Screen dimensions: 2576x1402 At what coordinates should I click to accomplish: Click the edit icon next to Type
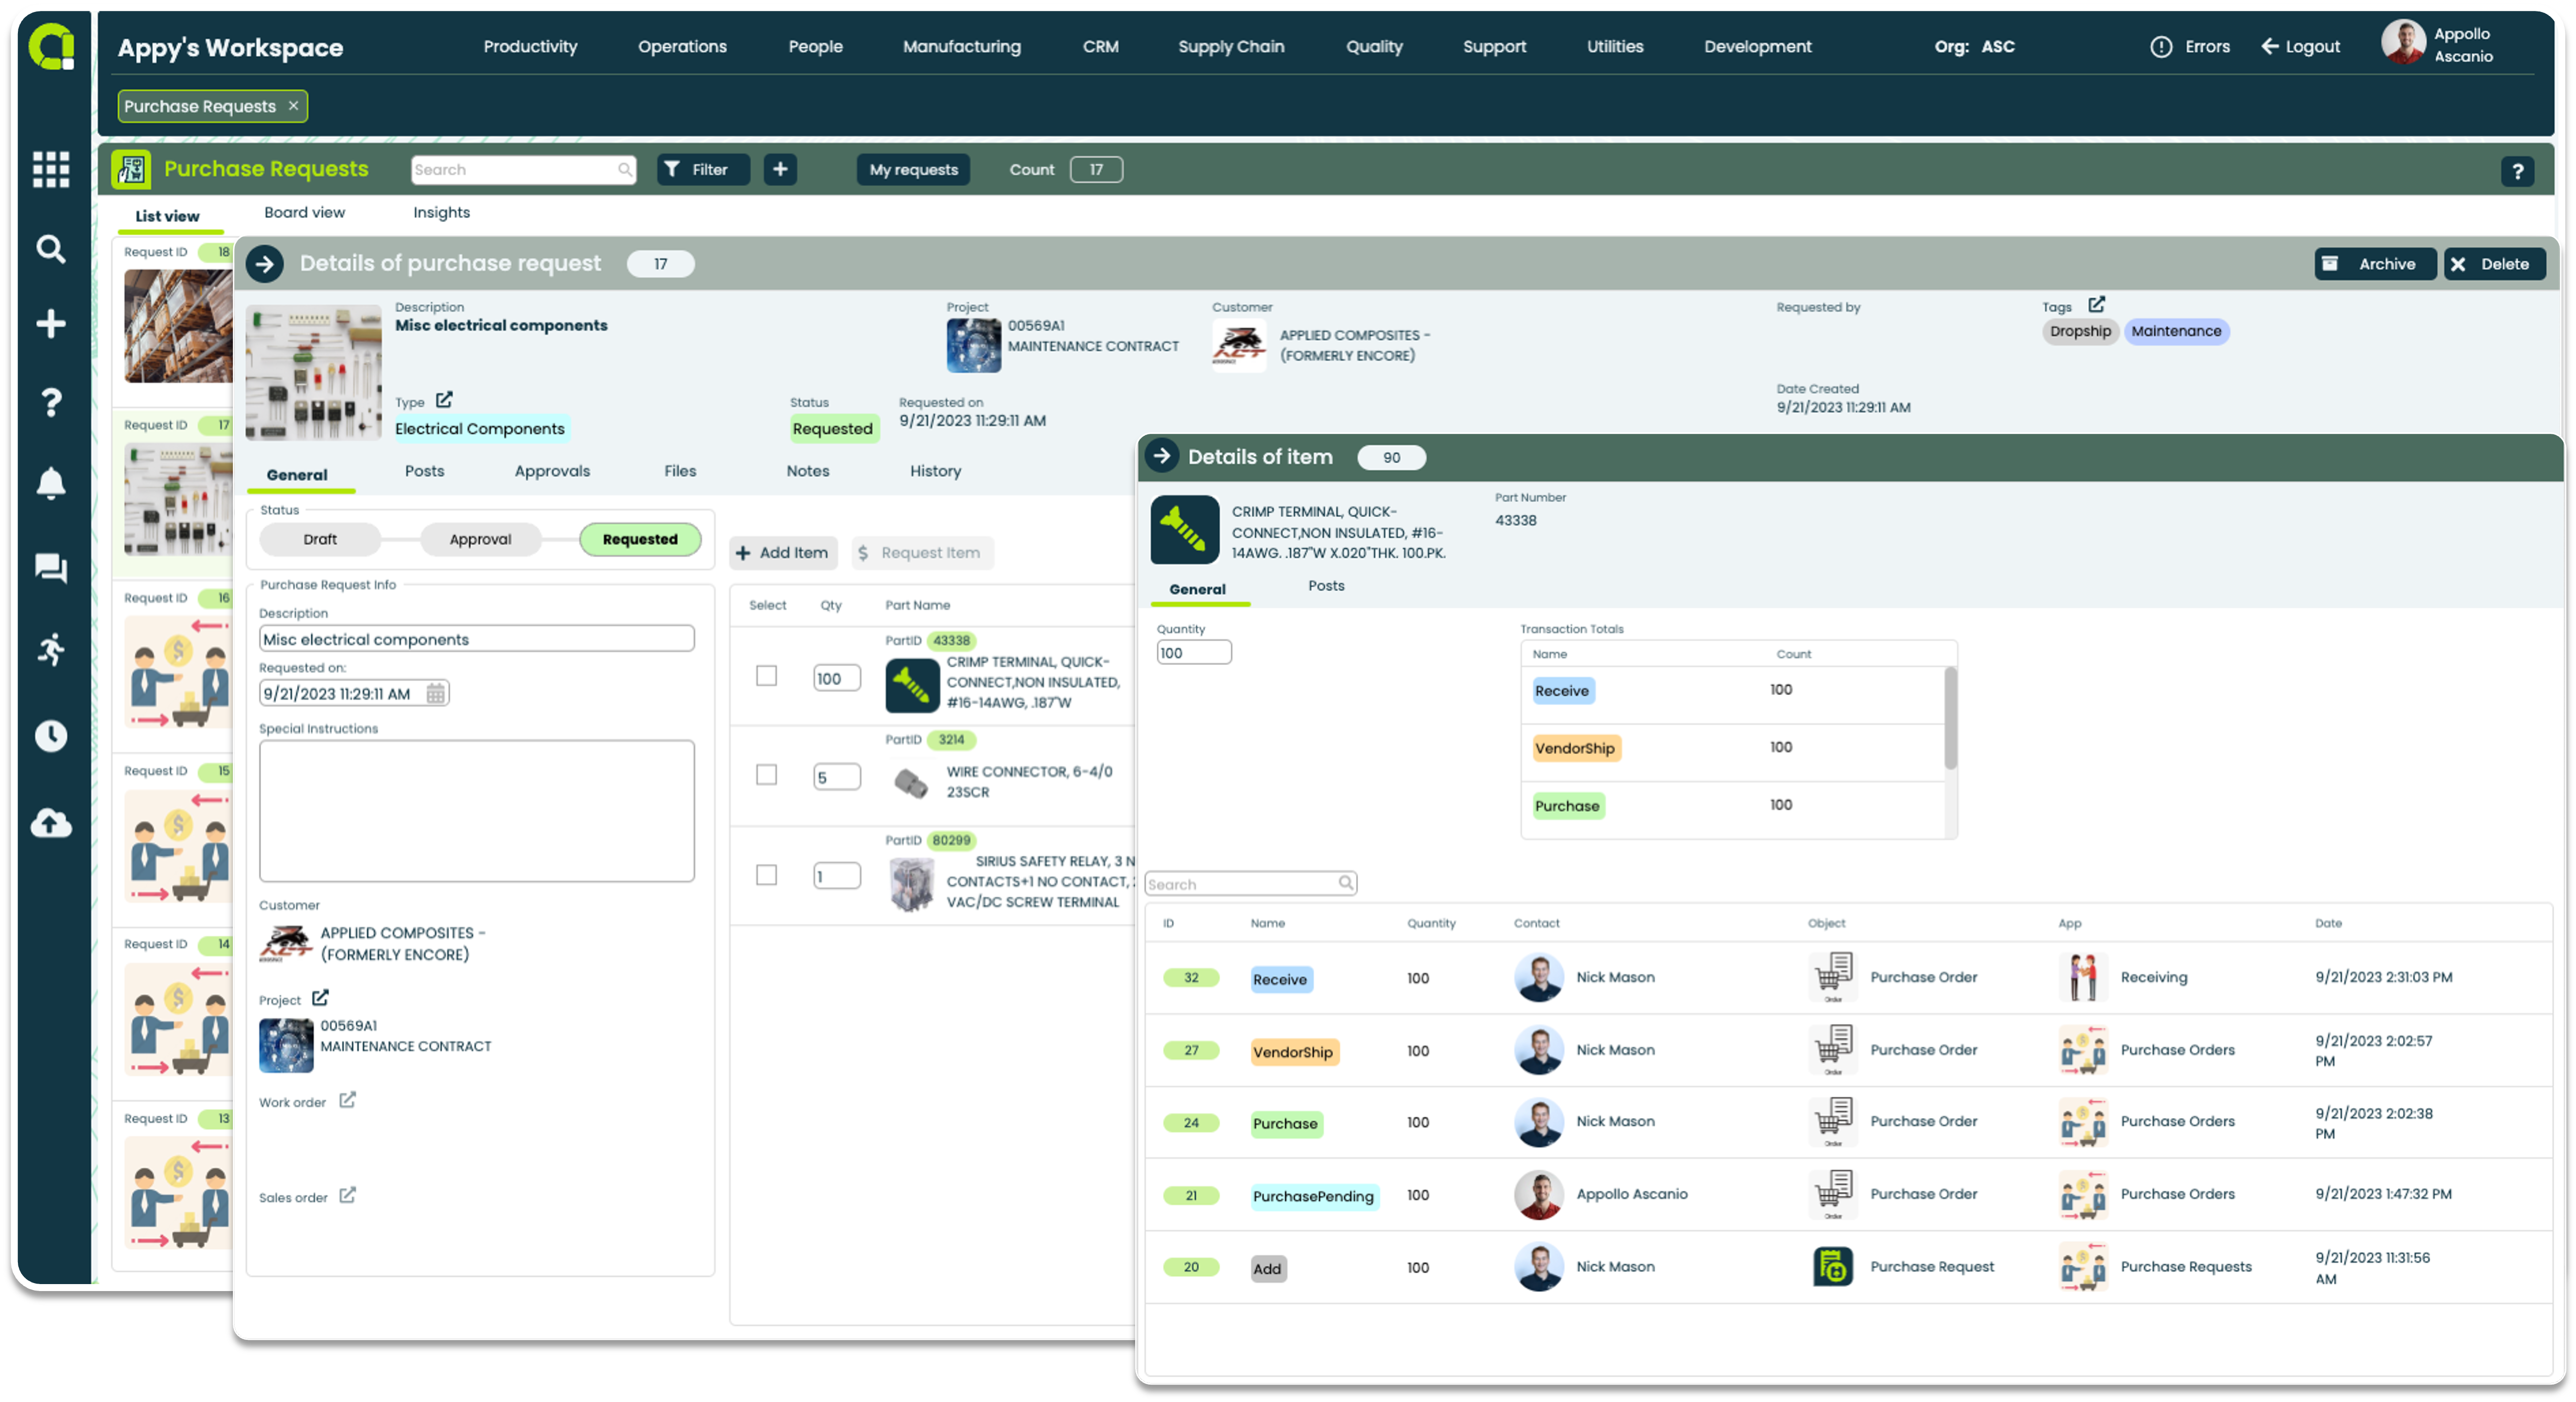[x=444, y=400]
